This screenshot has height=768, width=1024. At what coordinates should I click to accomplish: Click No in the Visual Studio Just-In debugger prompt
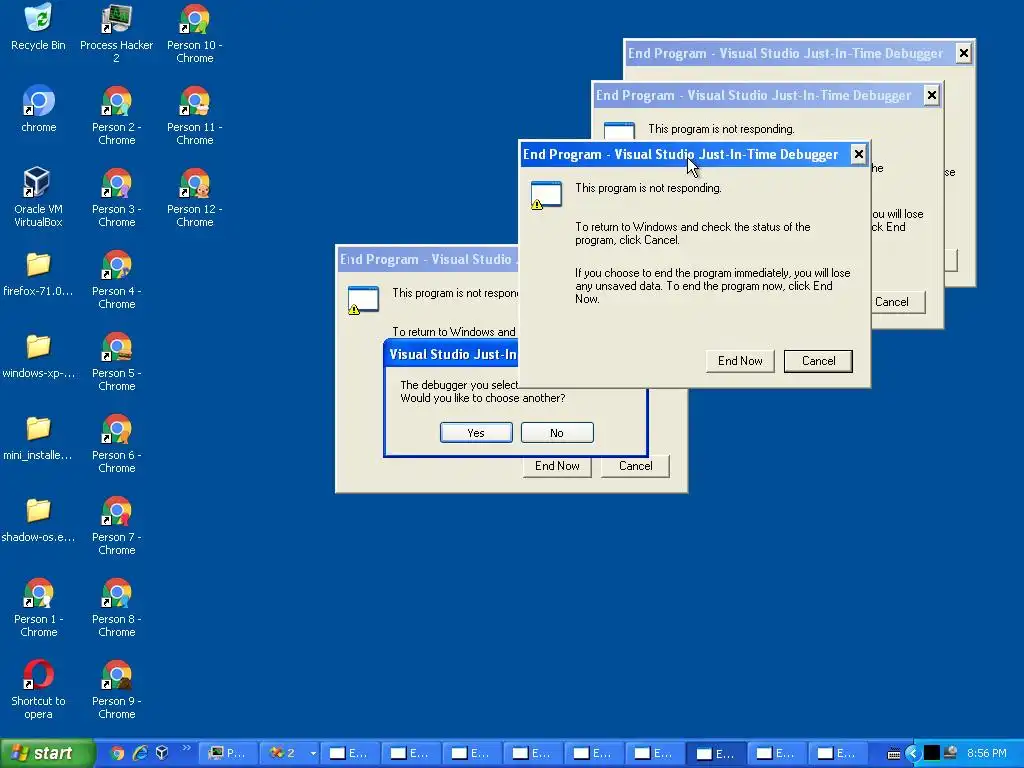pyautogui.click(x=557, y=432)
